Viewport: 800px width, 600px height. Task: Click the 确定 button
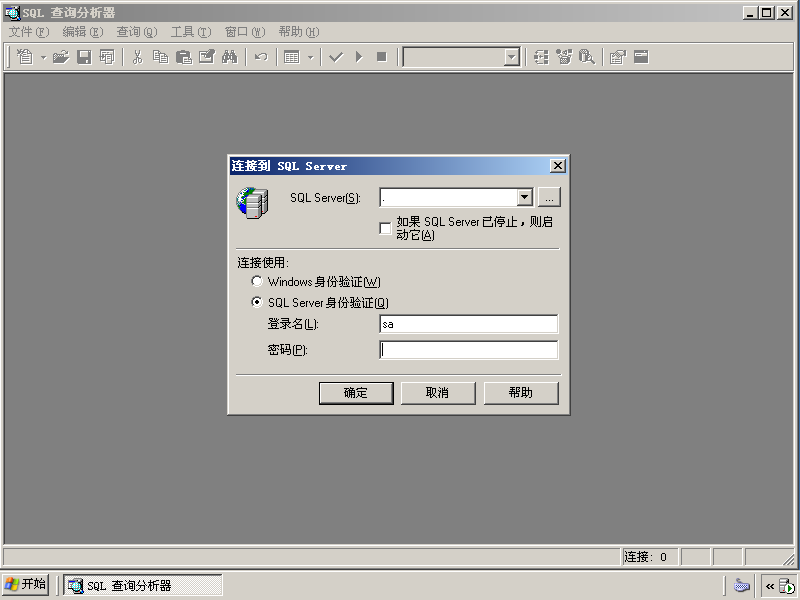(356, 393)
